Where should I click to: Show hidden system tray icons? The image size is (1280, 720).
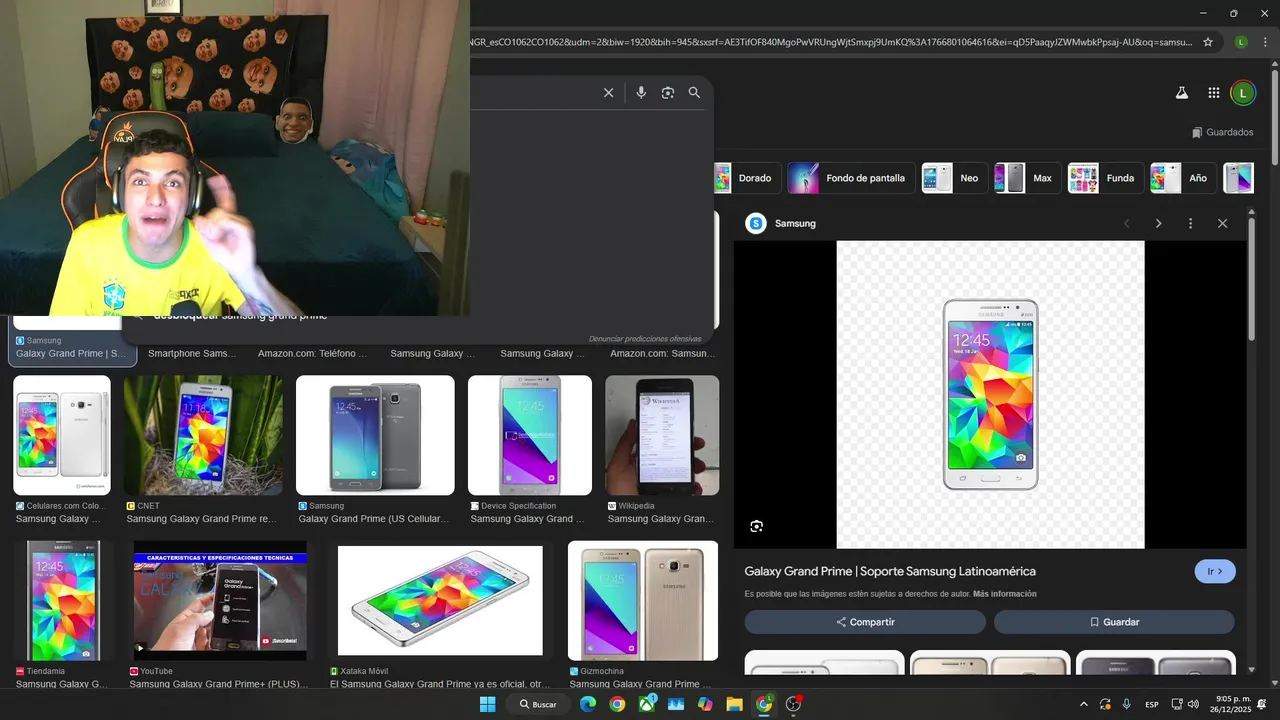tap(1083, 705)
